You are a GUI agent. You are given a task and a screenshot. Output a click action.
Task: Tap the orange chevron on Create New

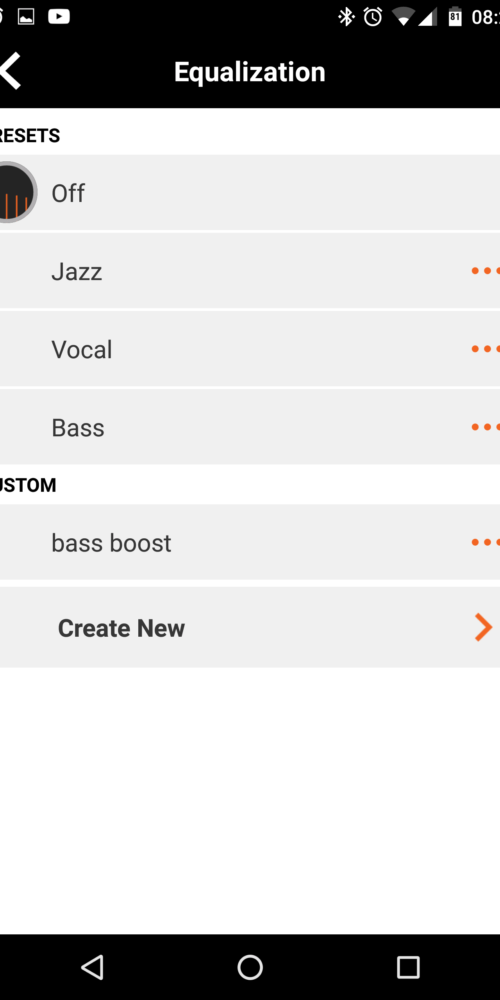(483, 628)
